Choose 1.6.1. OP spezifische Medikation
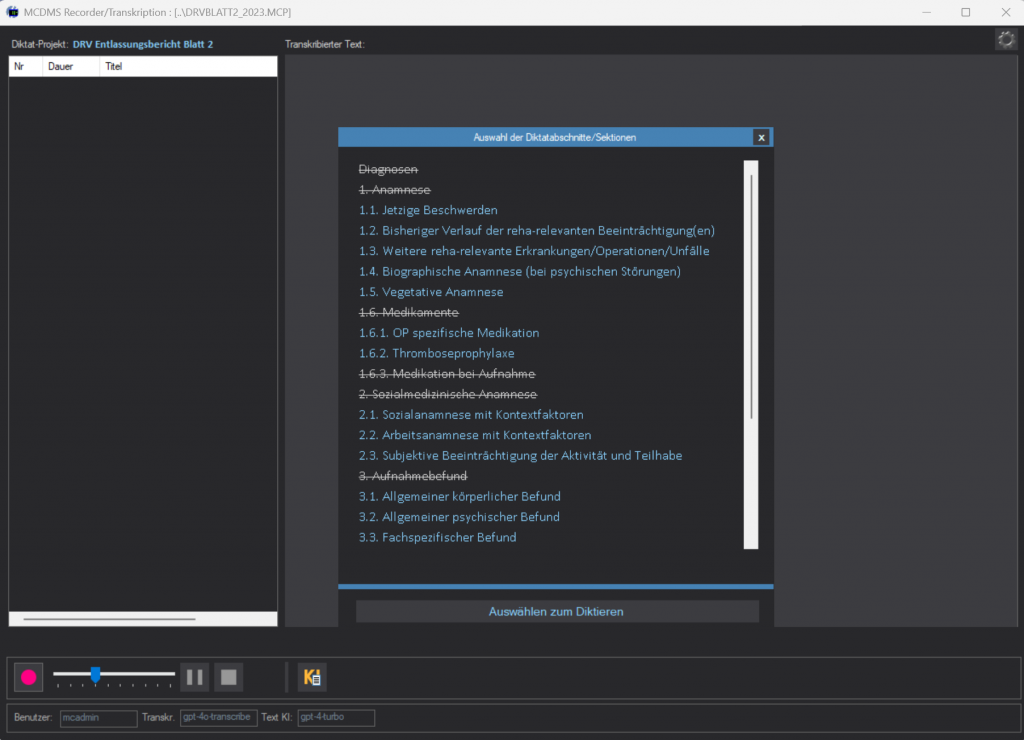 pyautogui.click(x=449, y=333)
